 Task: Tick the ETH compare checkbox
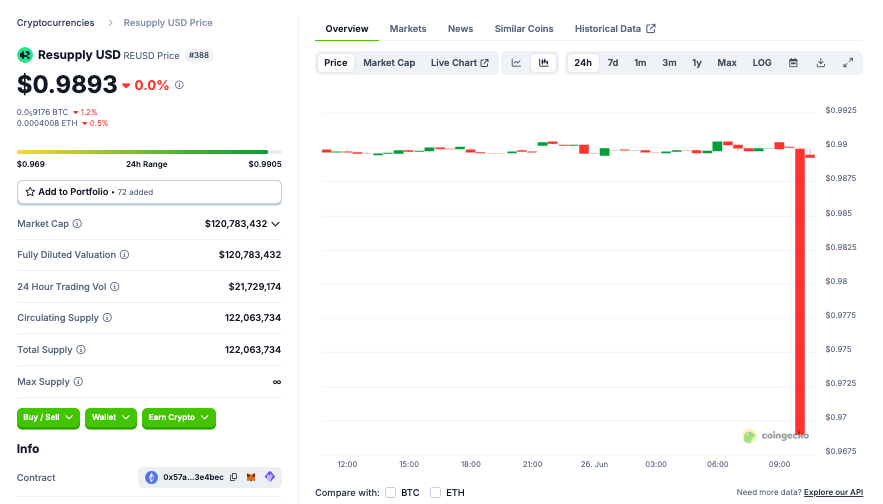(x=435, y=493)
